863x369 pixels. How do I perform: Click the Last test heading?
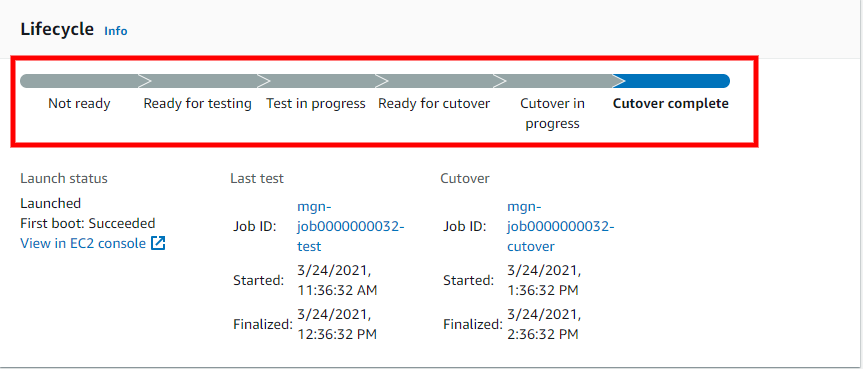[x=257, y=178]
